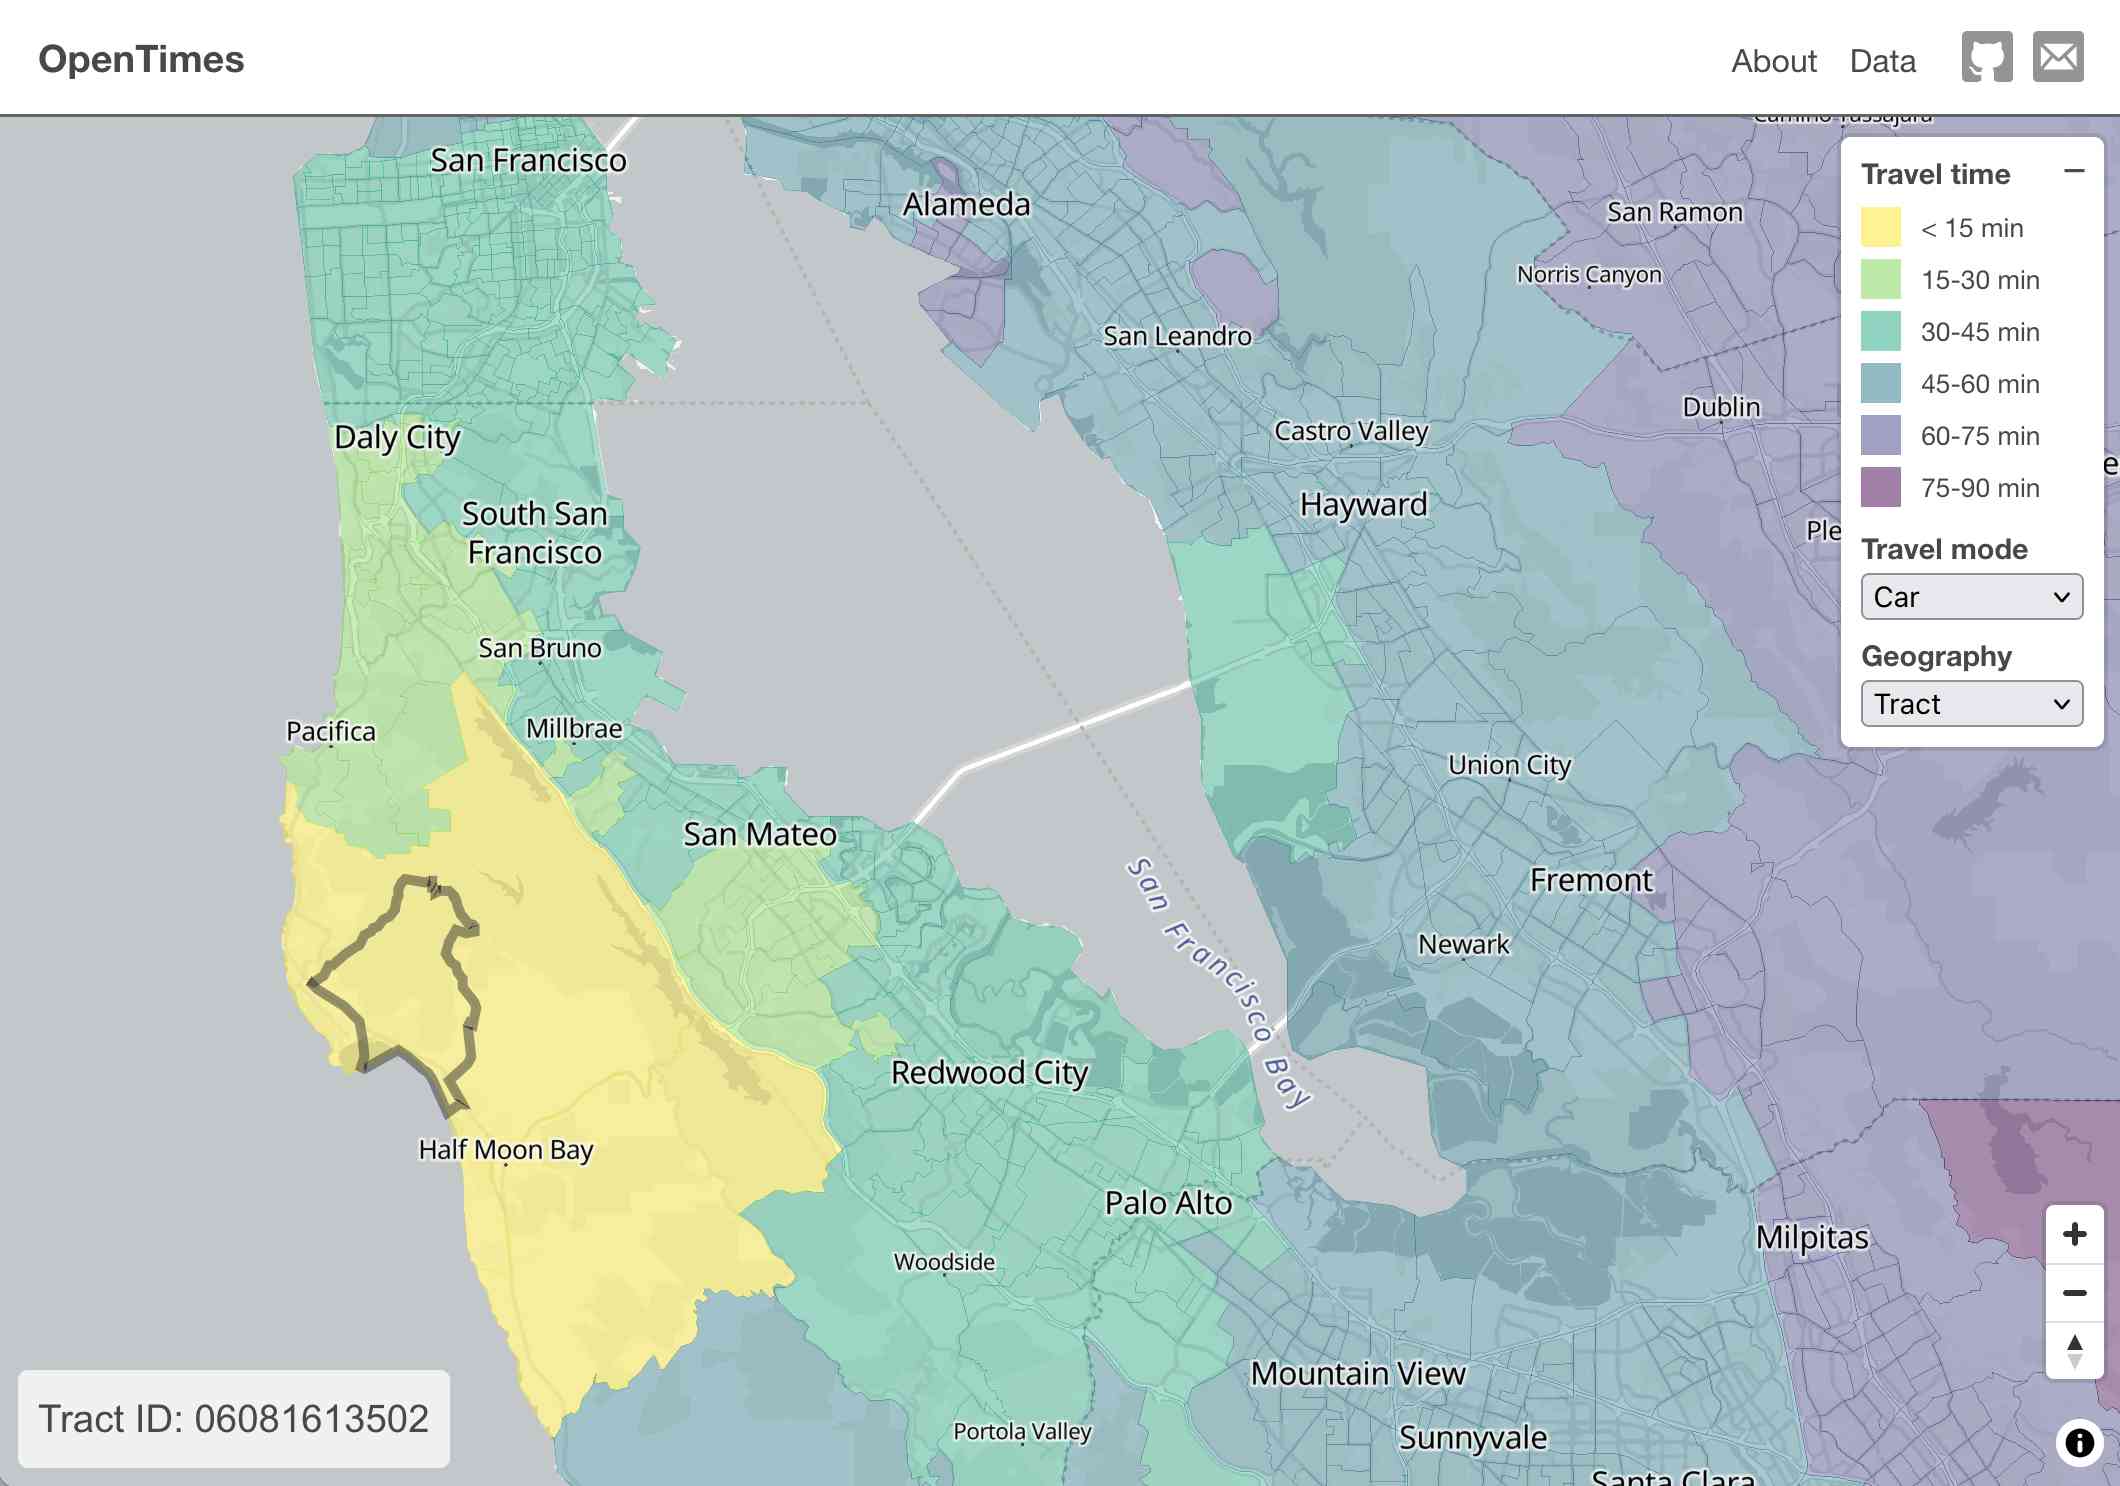The width and height of the screenshot is (2120, 1486).
Task: Click the Newark map label
Action: coord(1464,944)
